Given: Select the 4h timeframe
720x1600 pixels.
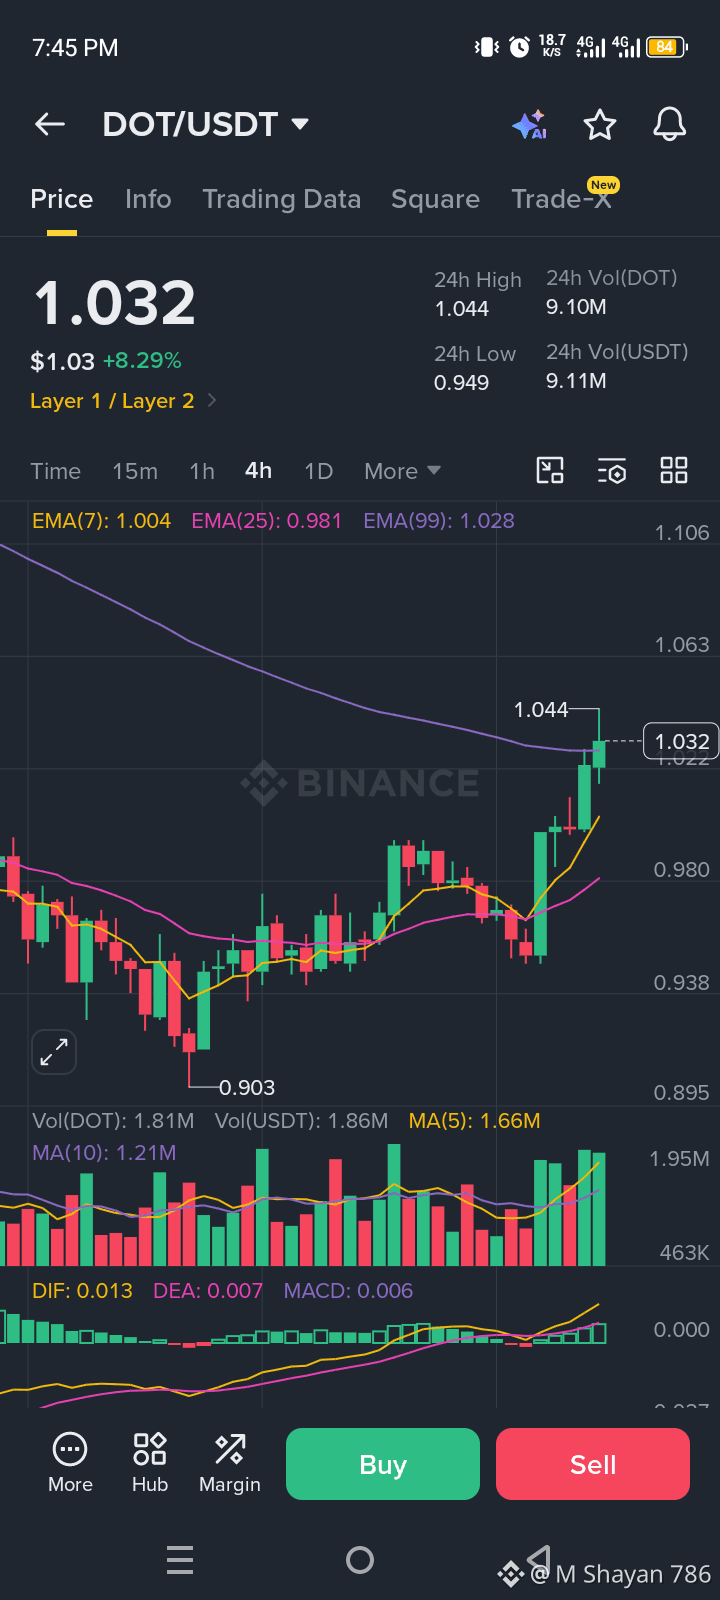Looking at the screenshot, I should (x=259, y=470).
